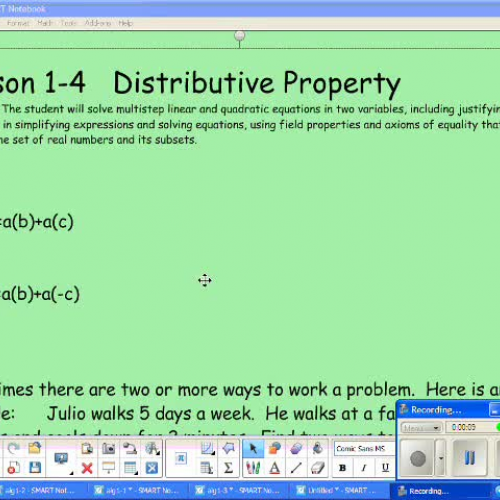Screen dimensions: 500x500
Task: Open the Add-ons menu
Action: point(98,23)
